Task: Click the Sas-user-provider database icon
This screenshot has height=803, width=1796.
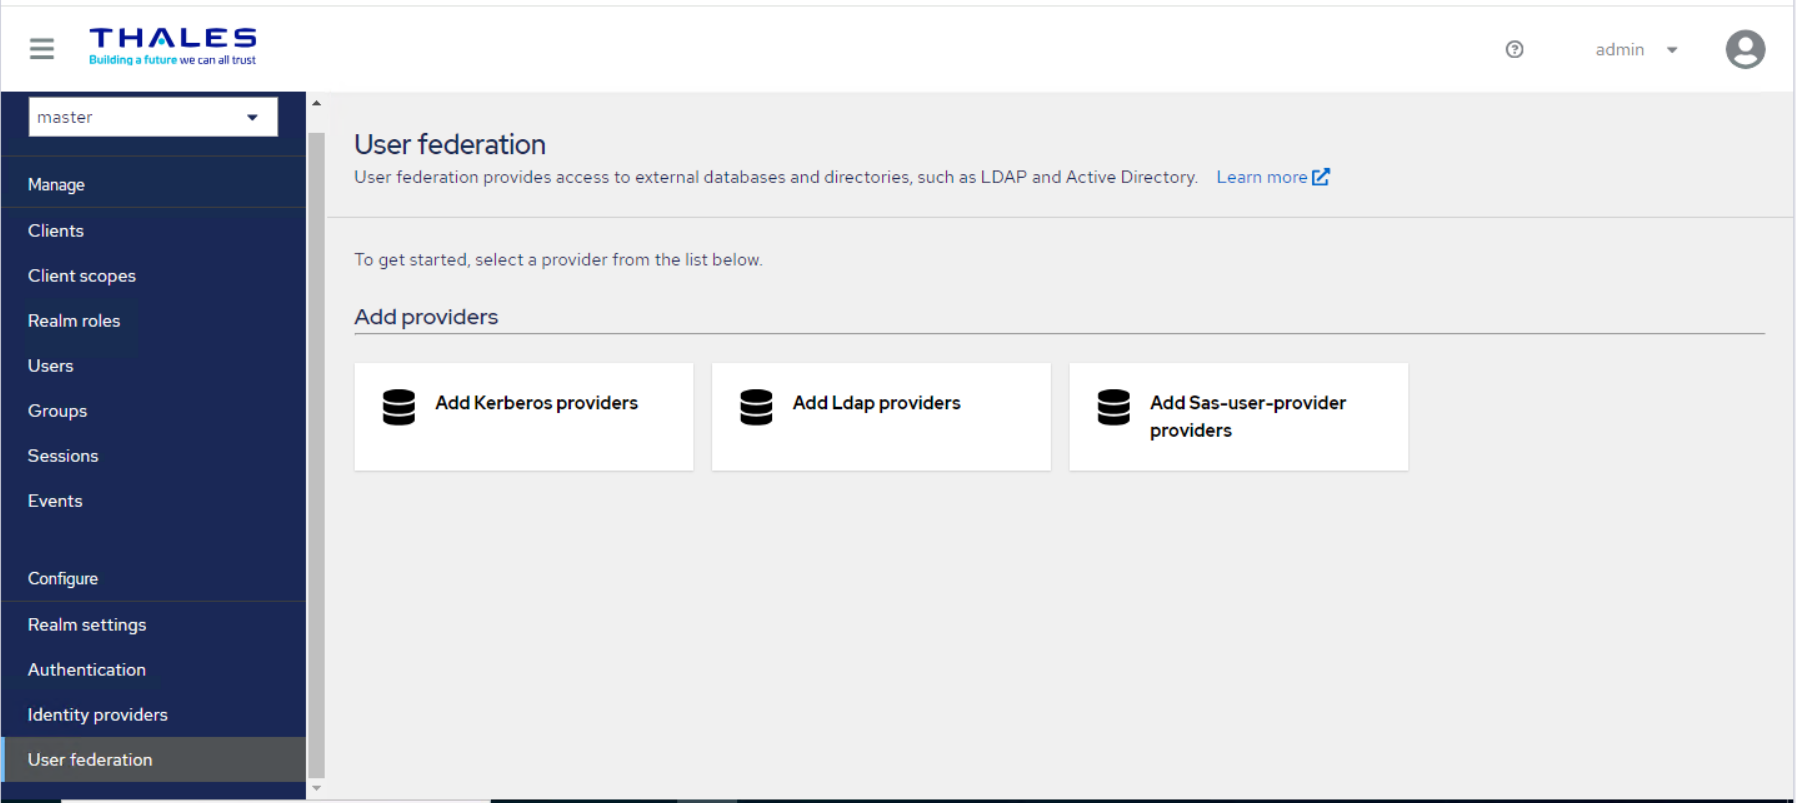Action: 1113,407
